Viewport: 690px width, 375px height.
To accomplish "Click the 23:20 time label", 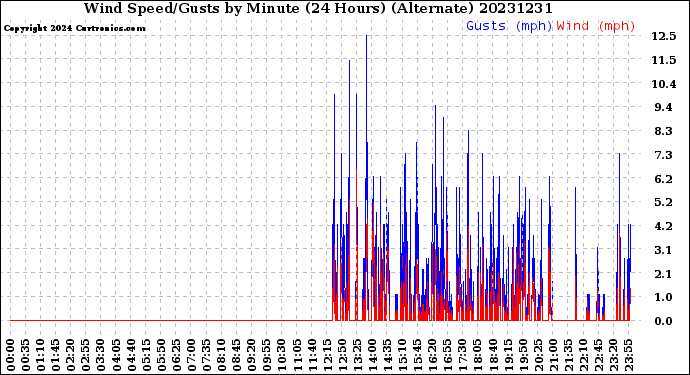I will (x=613, y=355).
